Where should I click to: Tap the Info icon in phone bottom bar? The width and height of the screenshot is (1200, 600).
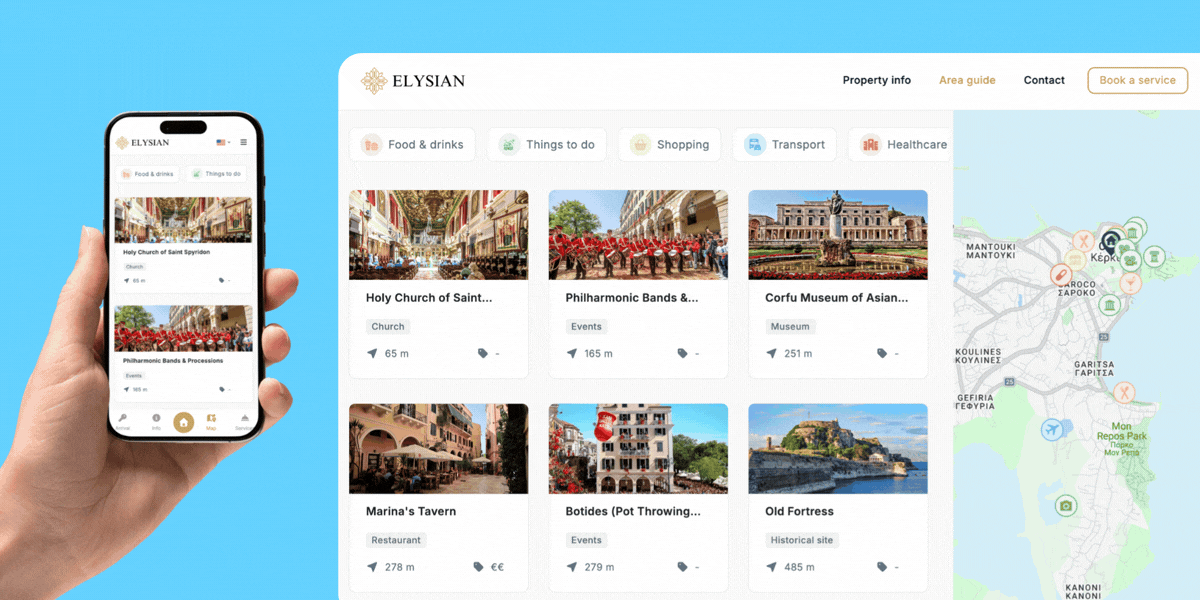point(156,420)
